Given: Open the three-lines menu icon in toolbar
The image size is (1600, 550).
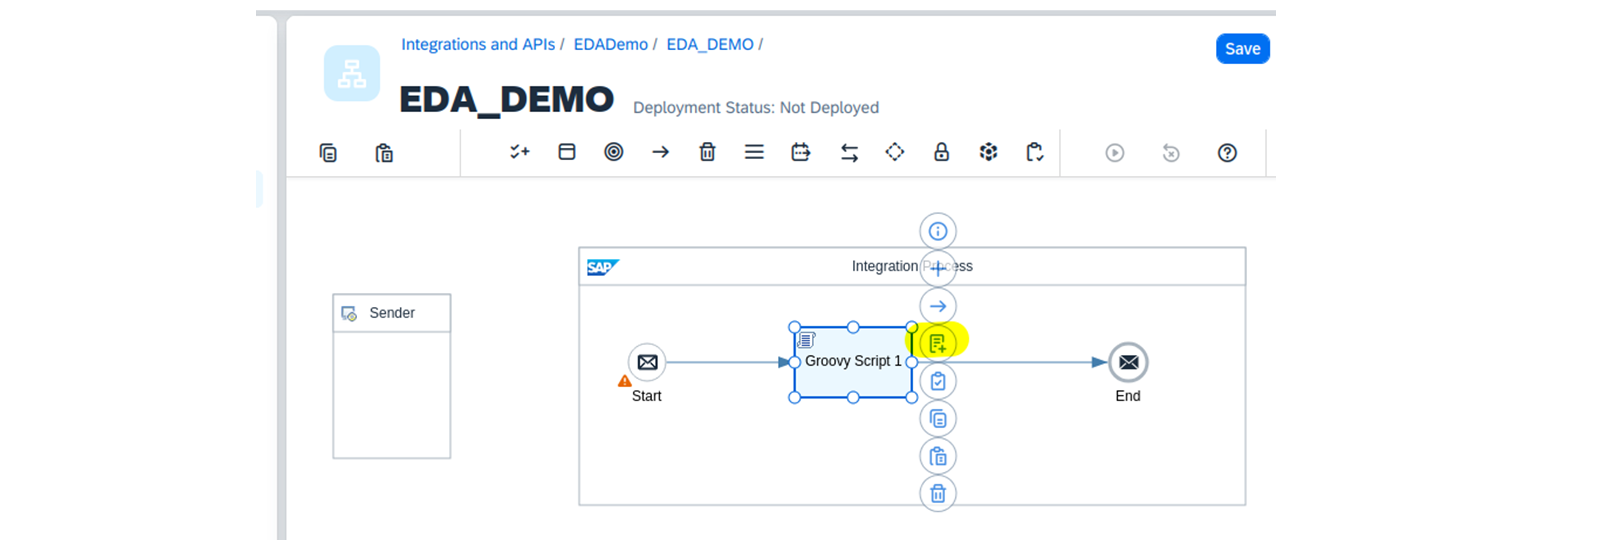Looking at the screenshot, I should tap(754, 152).
